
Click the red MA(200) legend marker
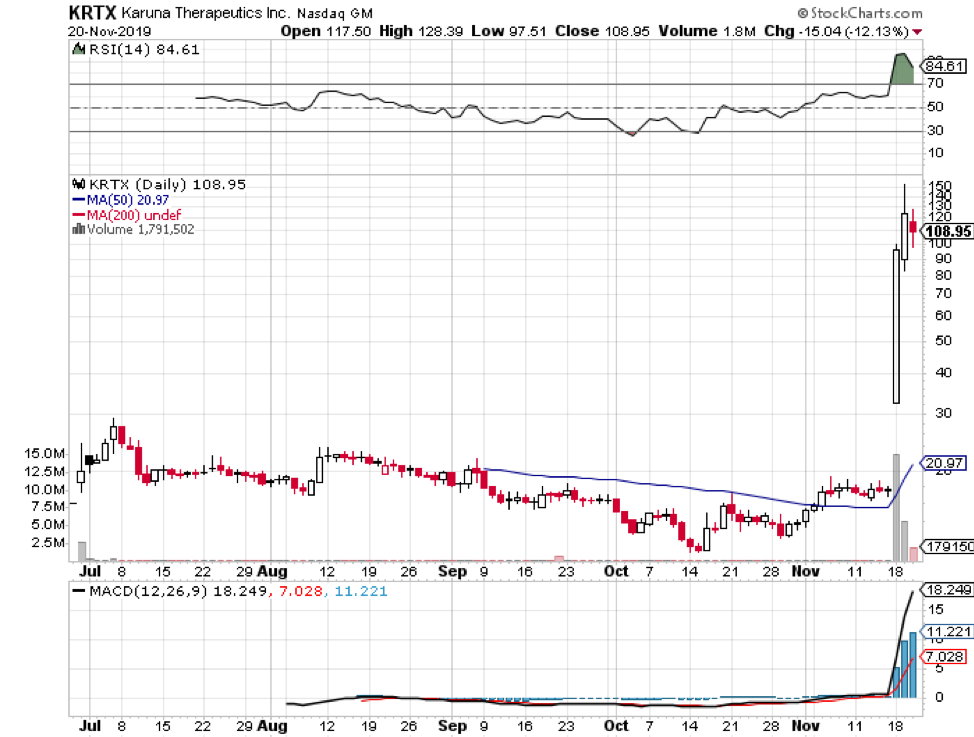coord(78,215)
